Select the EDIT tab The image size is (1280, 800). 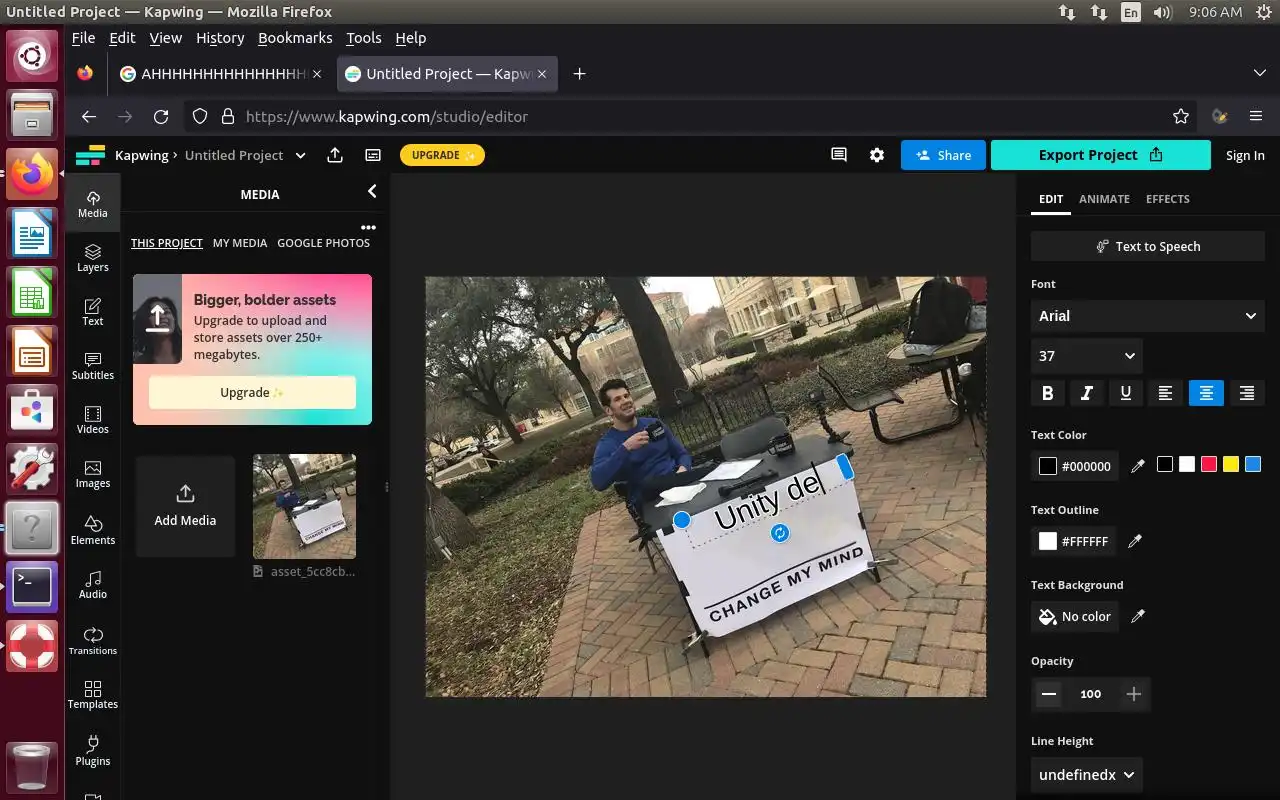[x=1050, y=199]
